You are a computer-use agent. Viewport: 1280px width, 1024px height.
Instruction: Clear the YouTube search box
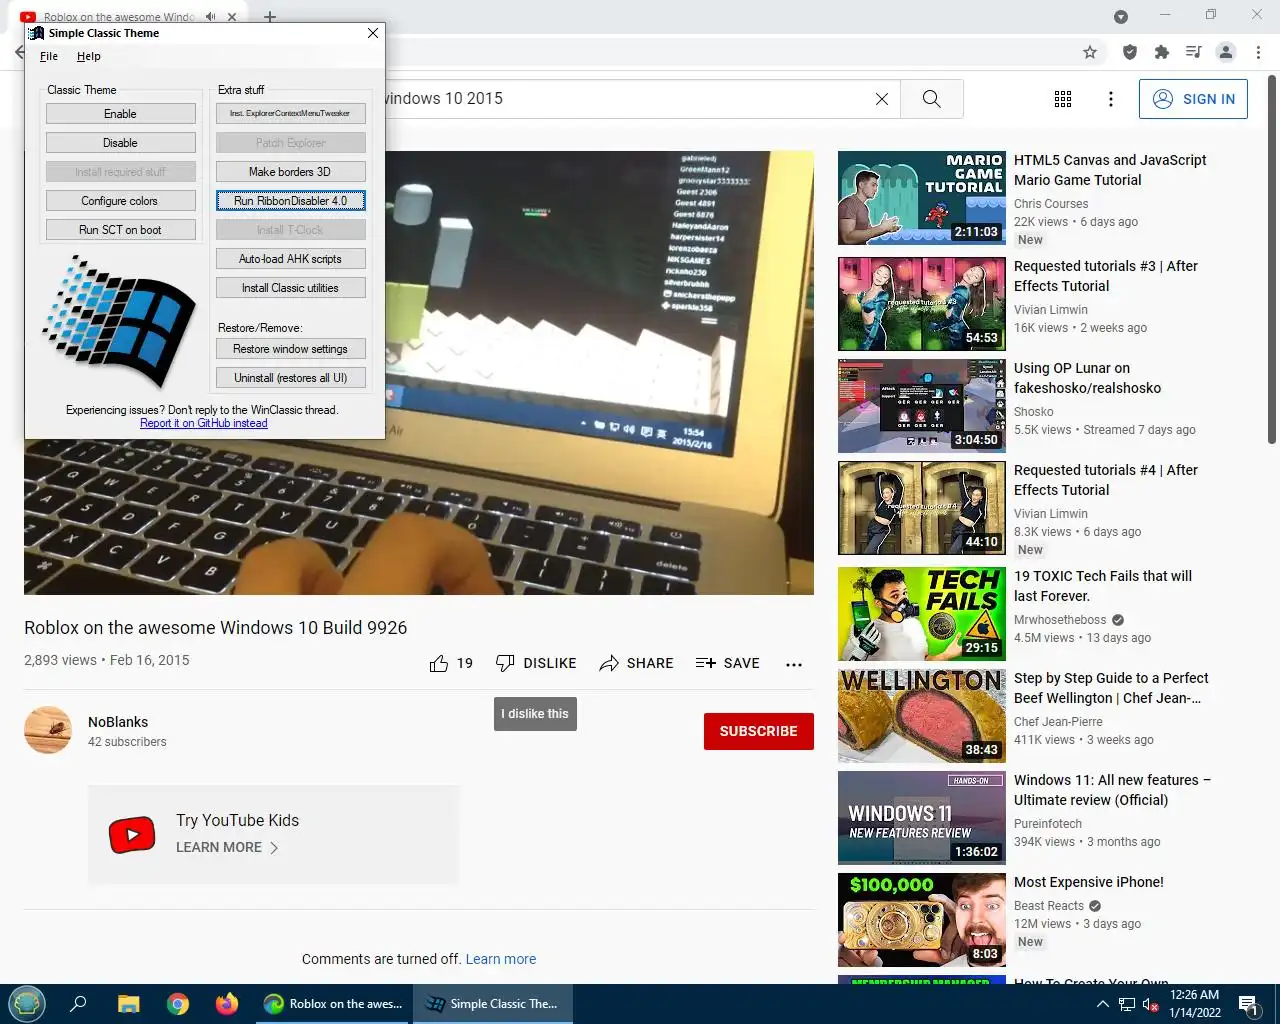click(882, 99)
